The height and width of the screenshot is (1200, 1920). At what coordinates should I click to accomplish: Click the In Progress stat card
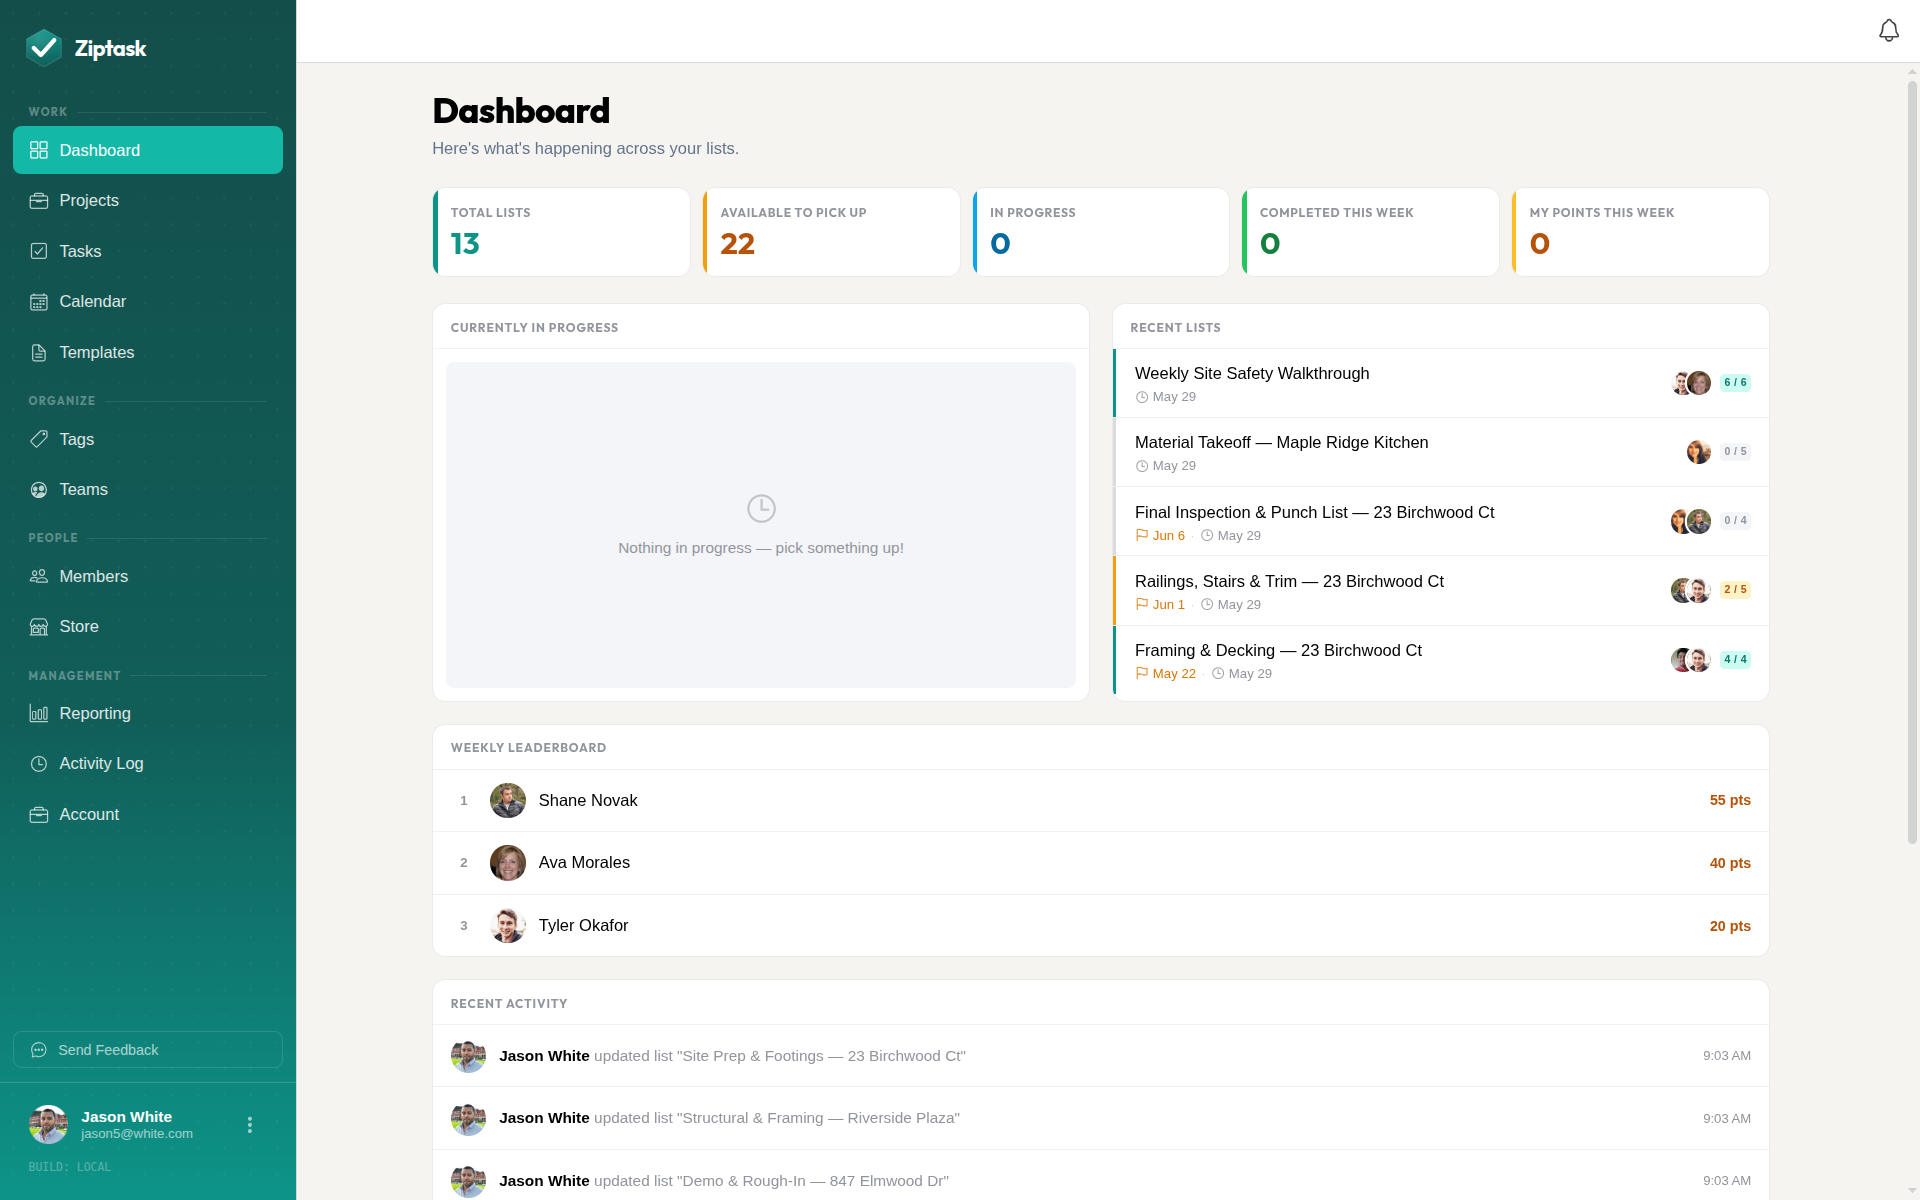click(1101, 232)
